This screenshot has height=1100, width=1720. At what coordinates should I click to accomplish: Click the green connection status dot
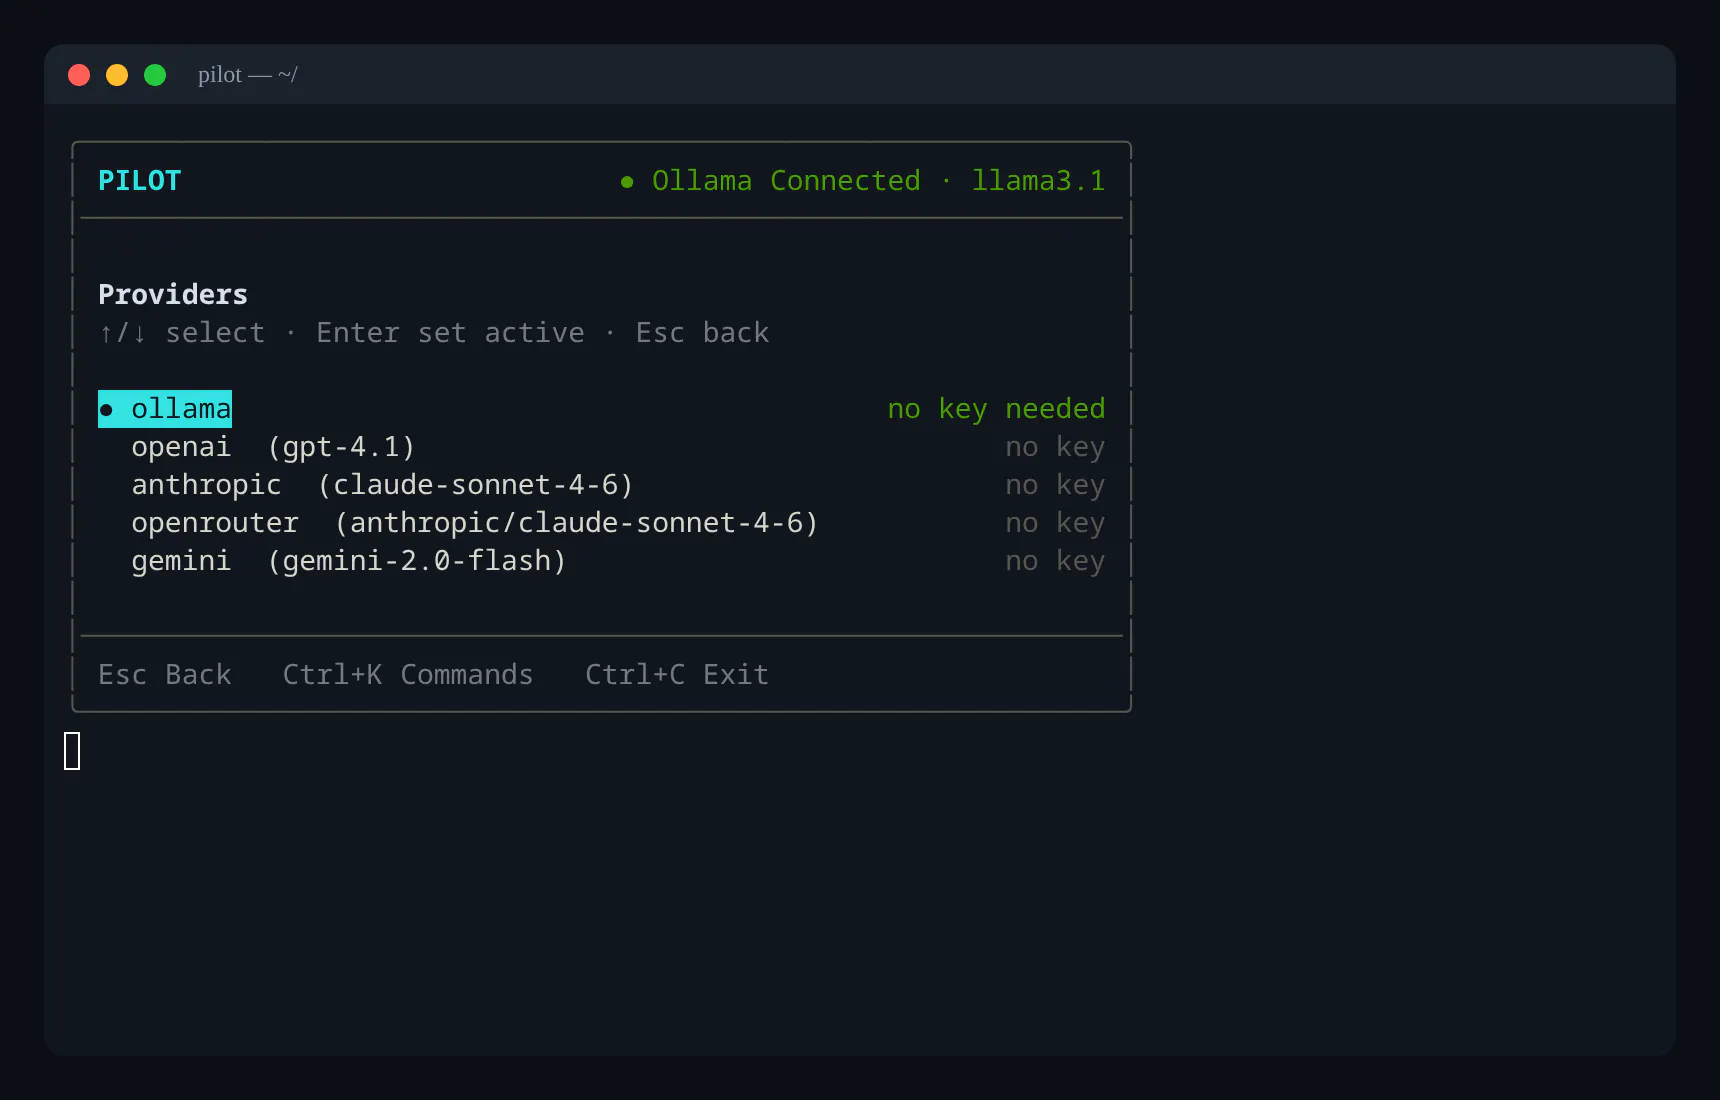tap(627, 182)
